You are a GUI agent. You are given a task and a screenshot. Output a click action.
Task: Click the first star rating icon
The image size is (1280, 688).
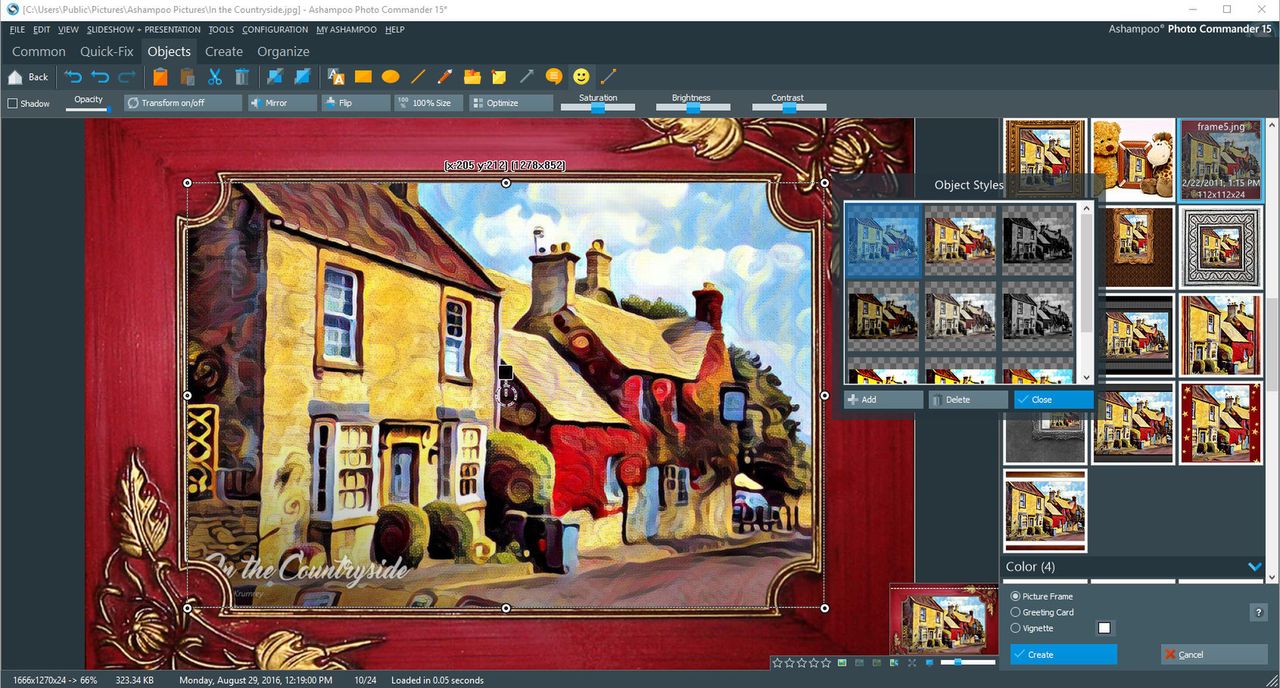point(777,662)
